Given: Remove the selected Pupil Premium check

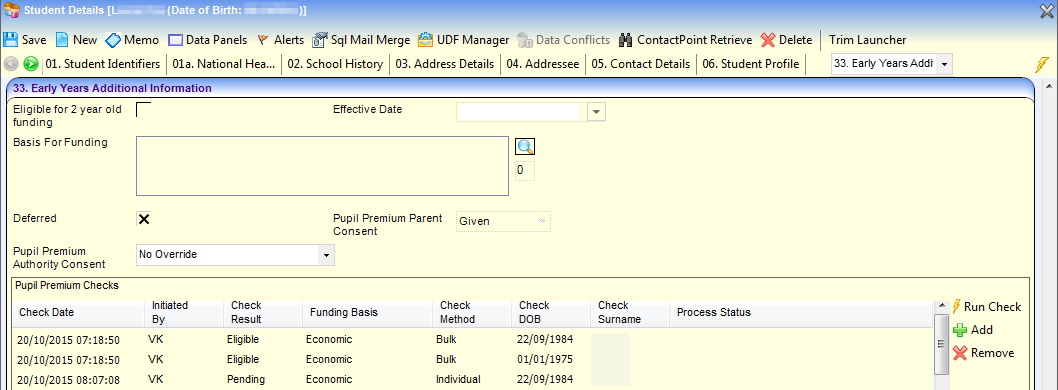Looking at the screenshot, I should click(983, 353).
